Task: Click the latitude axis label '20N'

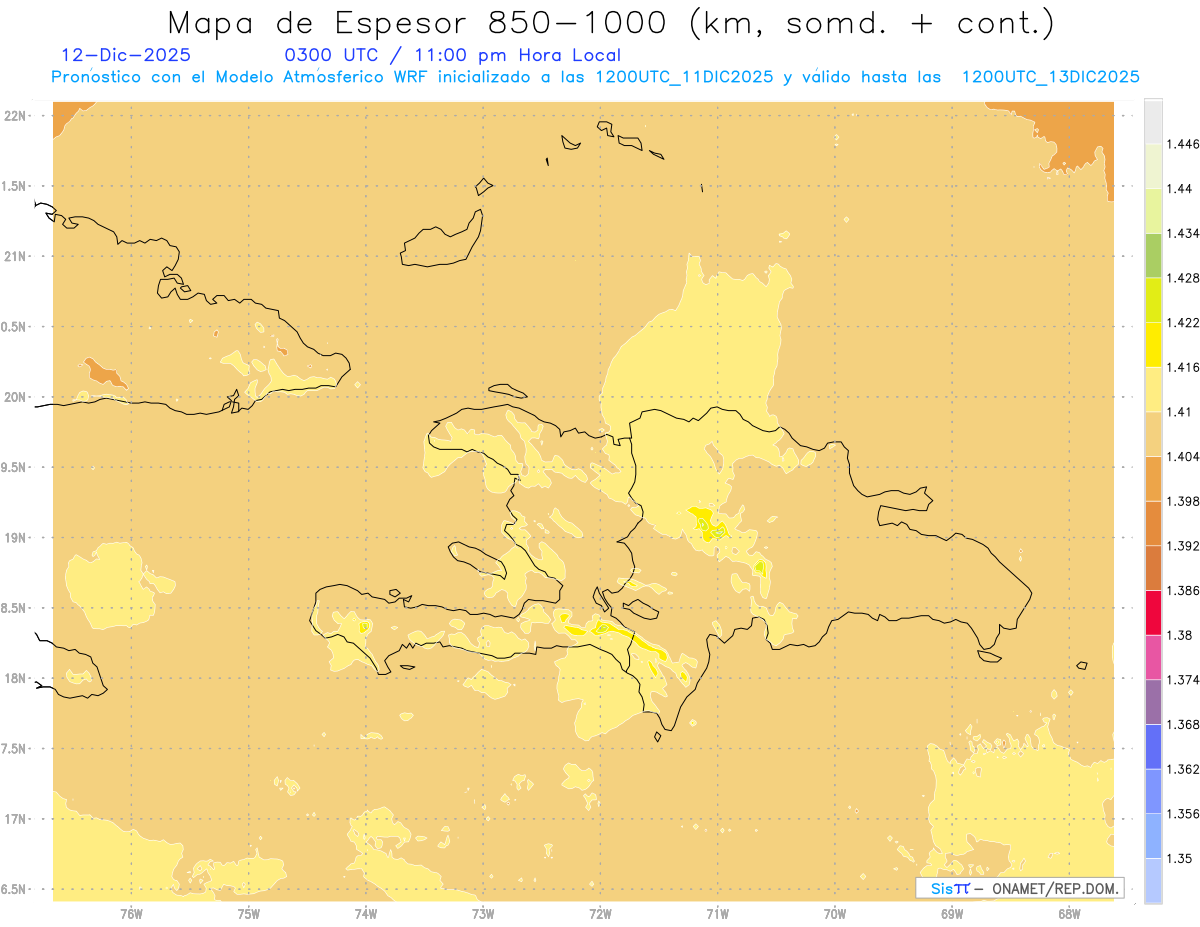Action: point(15,397)
